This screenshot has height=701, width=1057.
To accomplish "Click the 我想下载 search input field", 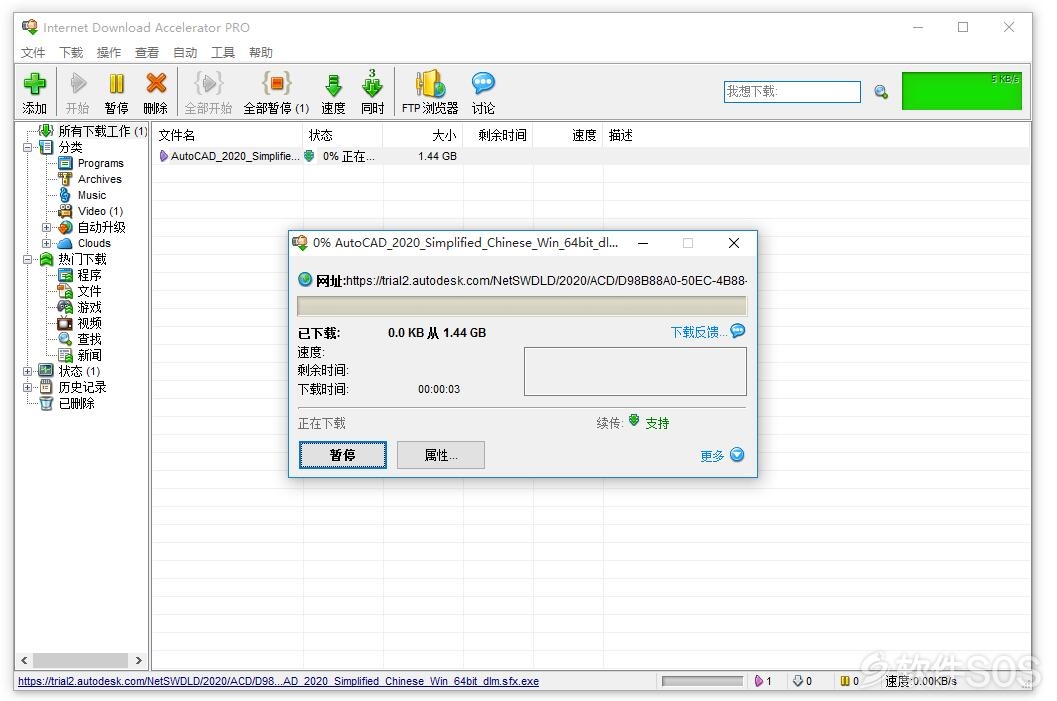I will (792, 92).
